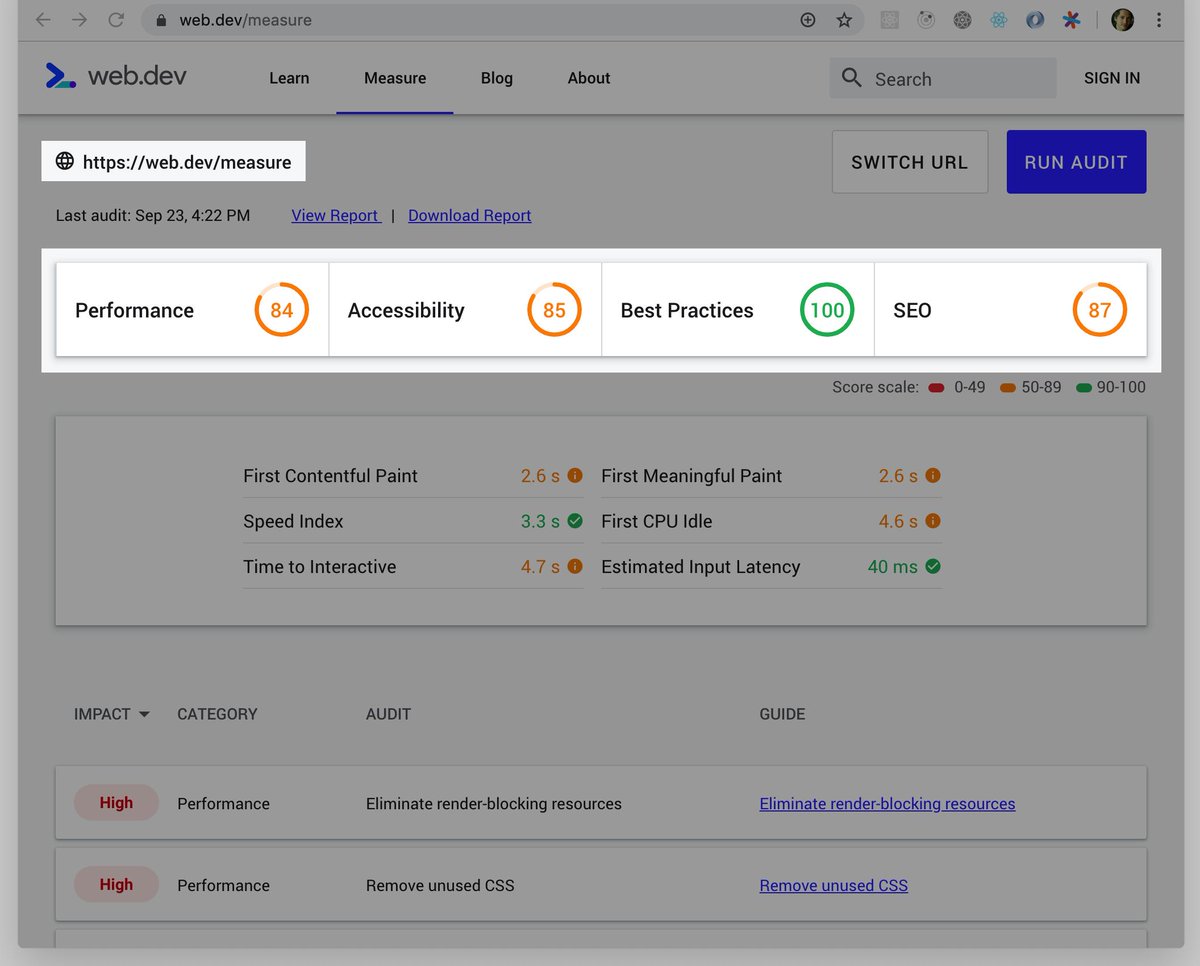Click the SWITCH URL button
Image resolution: width=1200 pixels, height=966 pixels.
[910, 162]
